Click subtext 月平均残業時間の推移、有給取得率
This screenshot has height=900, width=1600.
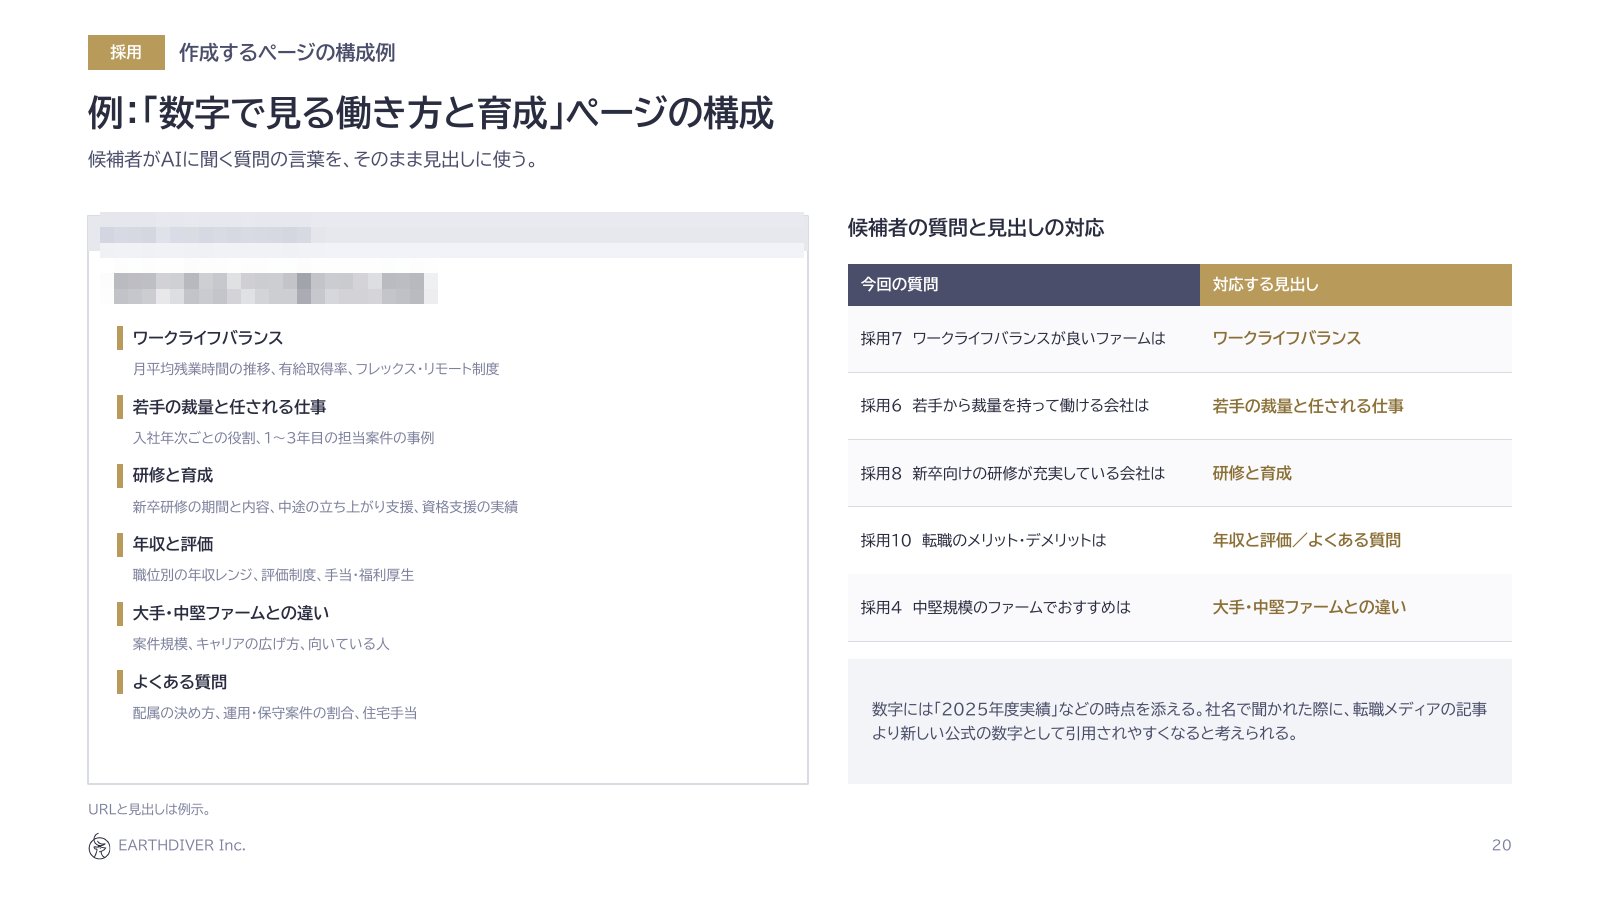[316, 369]
